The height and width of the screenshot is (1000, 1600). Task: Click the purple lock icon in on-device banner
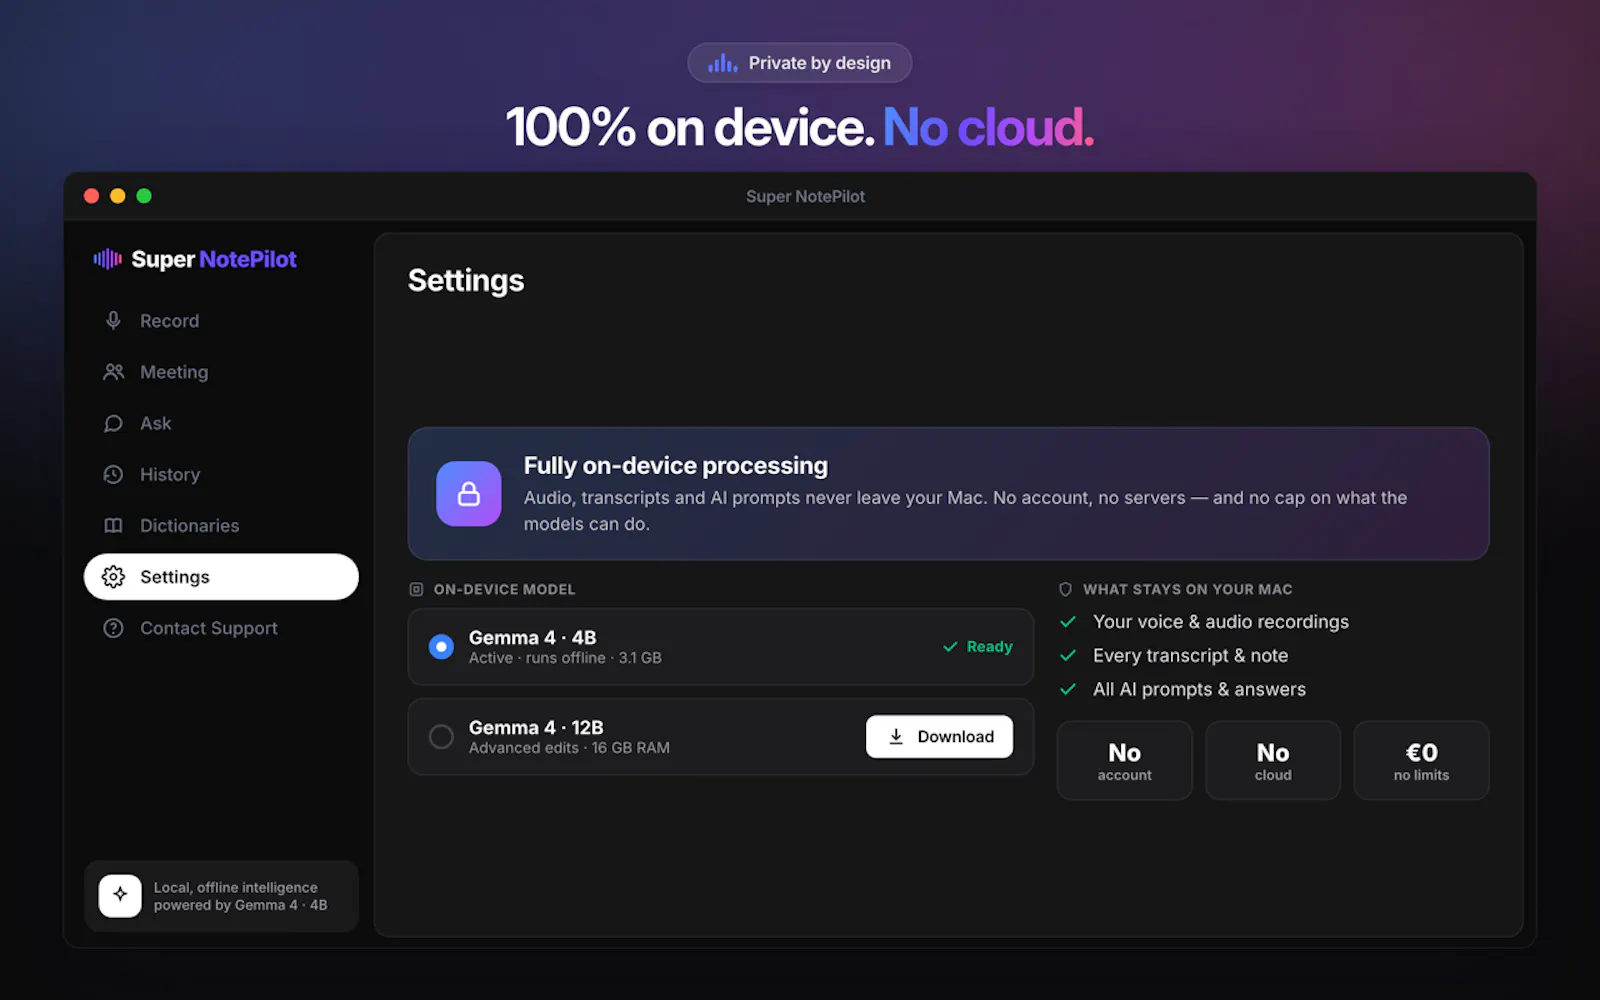[468, 493]
